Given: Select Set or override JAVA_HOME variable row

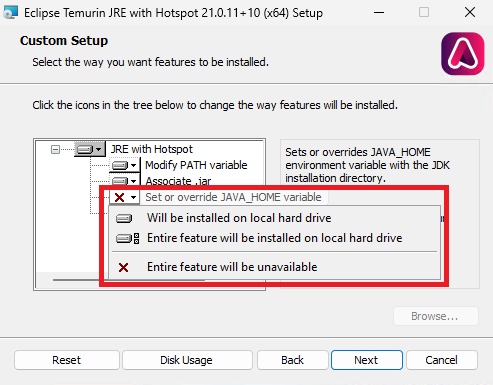Looking at the screenshot, I should click(233, 197).
